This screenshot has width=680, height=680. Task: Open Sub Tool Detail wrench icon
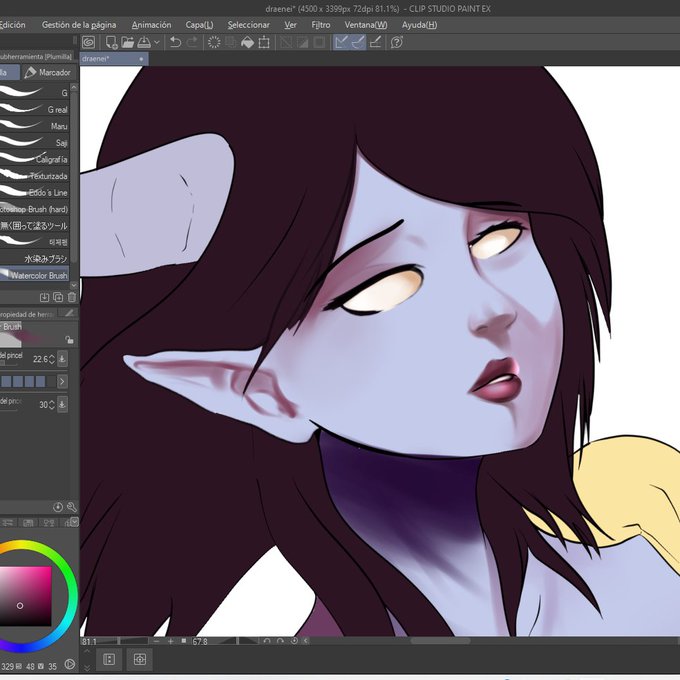click(72, 507)
